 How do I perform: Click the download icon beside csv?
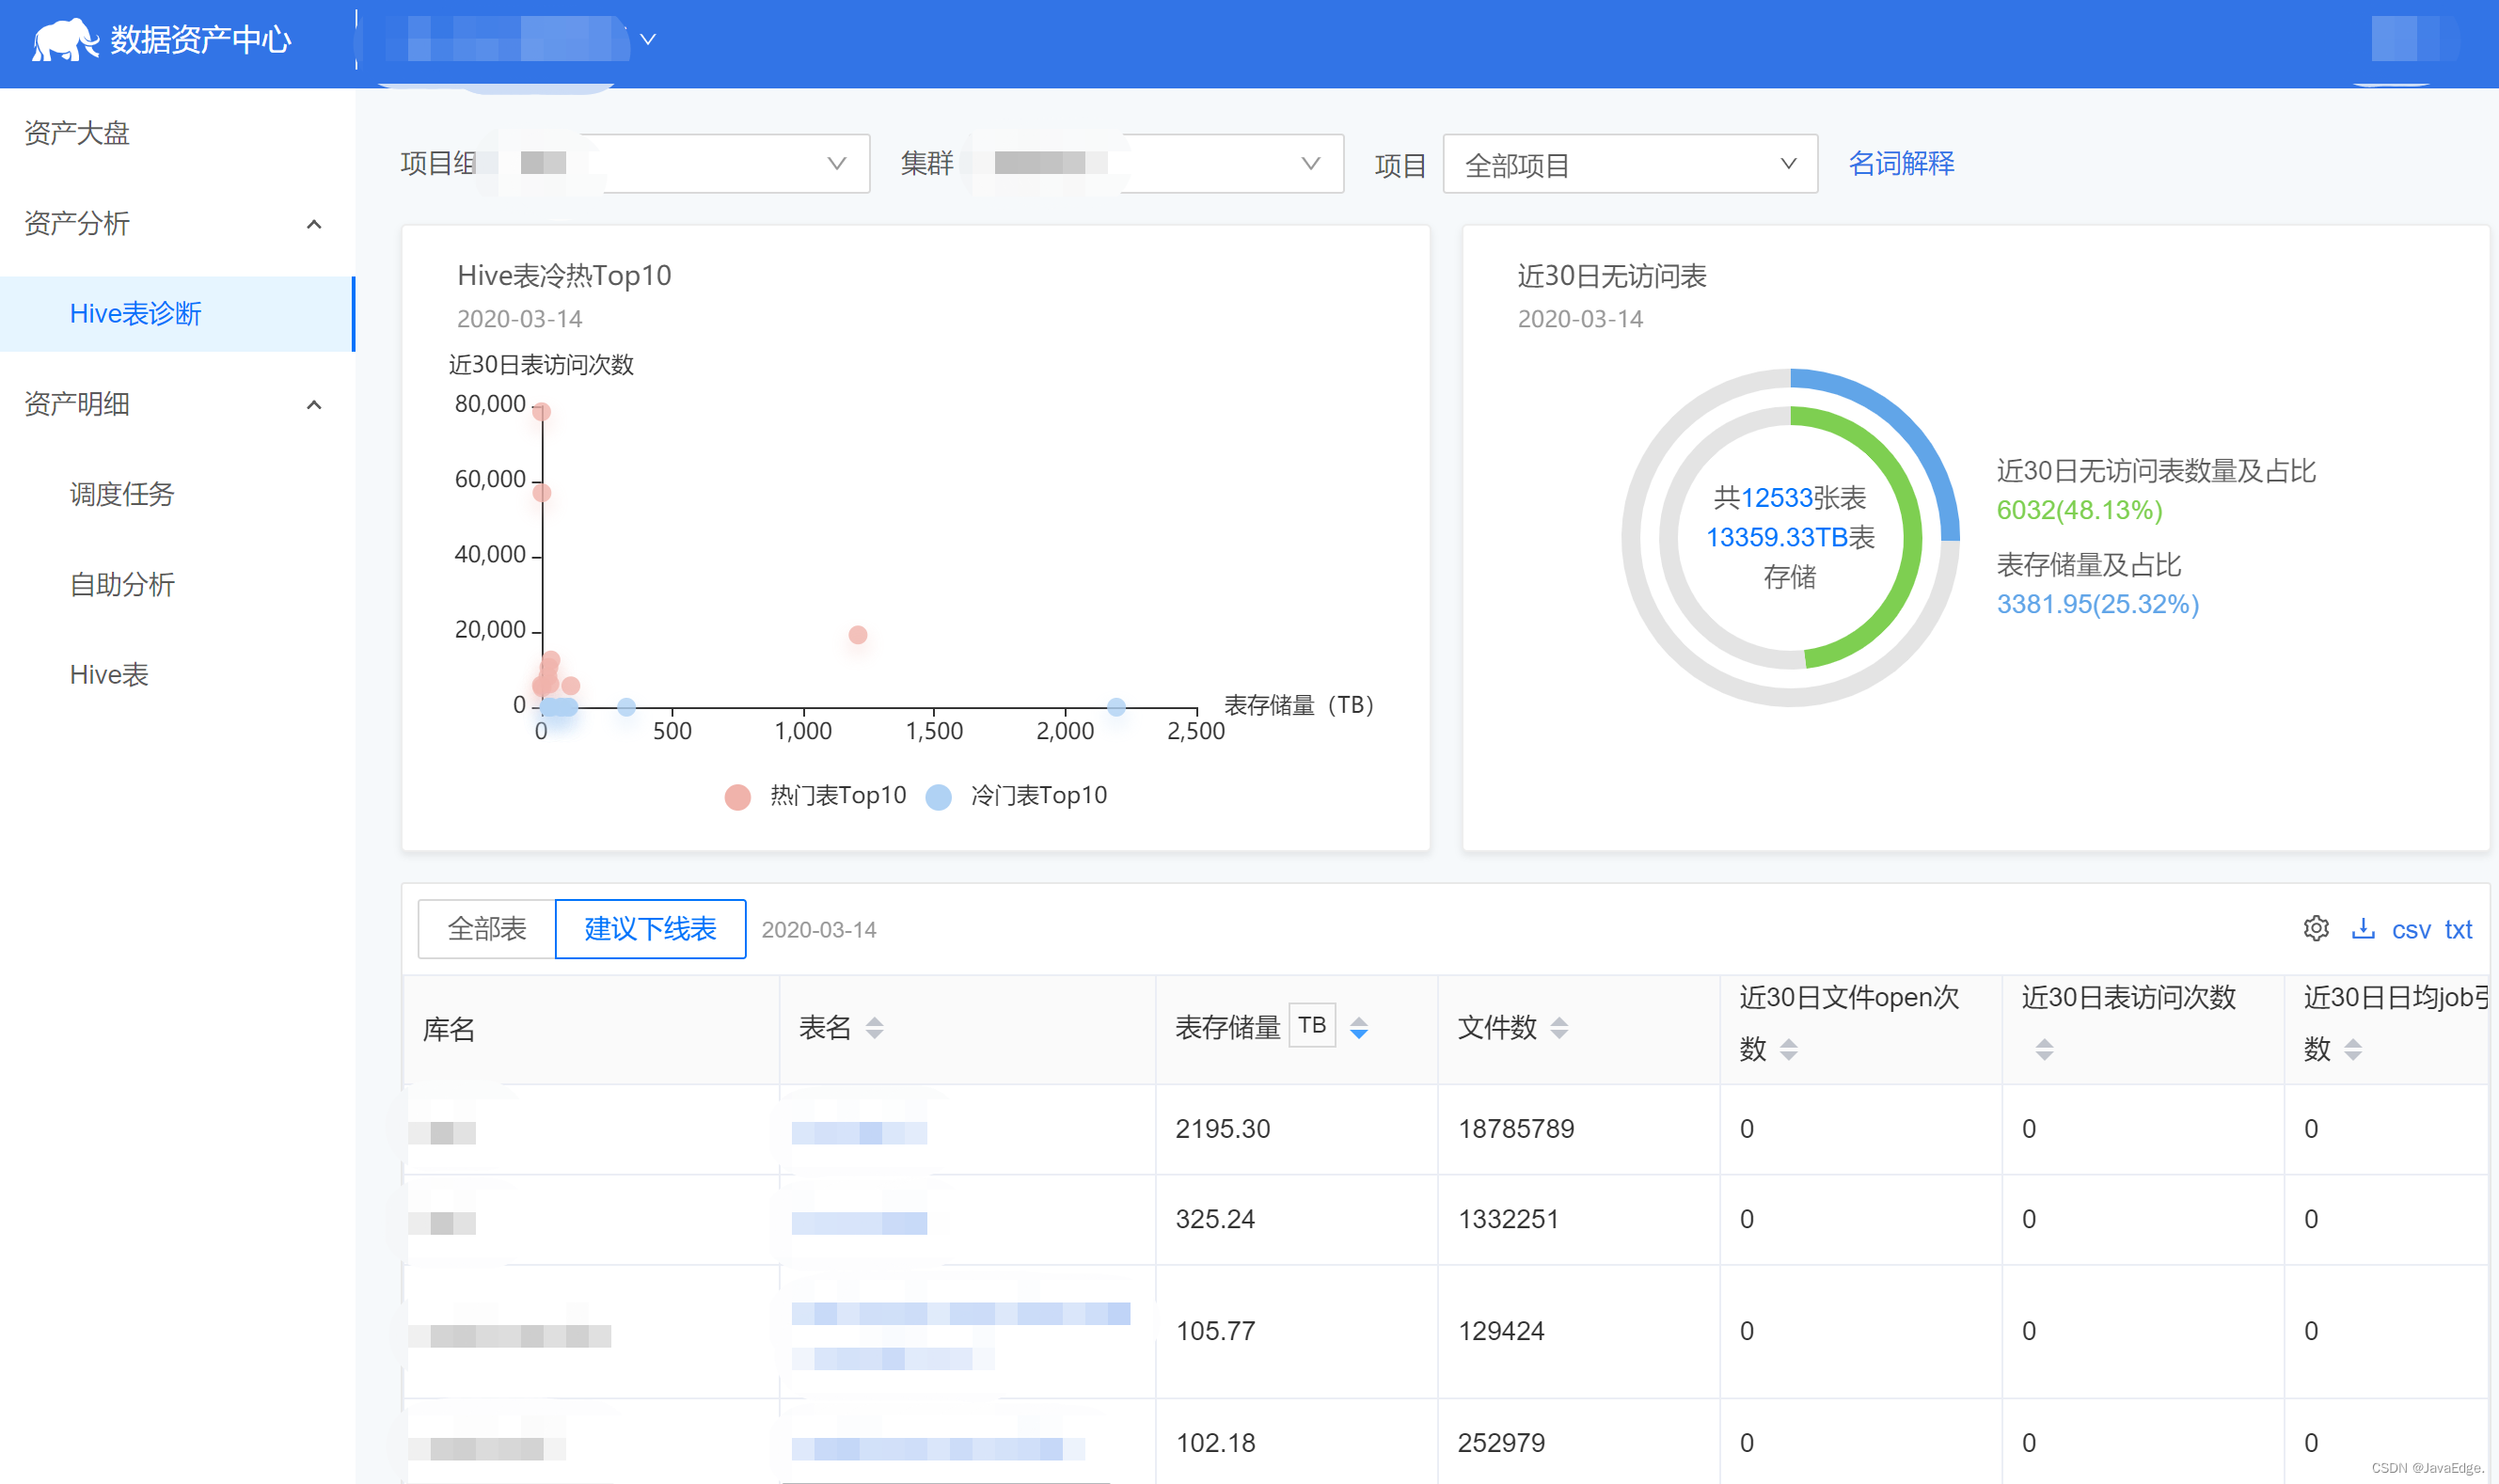coord(2363,929)
